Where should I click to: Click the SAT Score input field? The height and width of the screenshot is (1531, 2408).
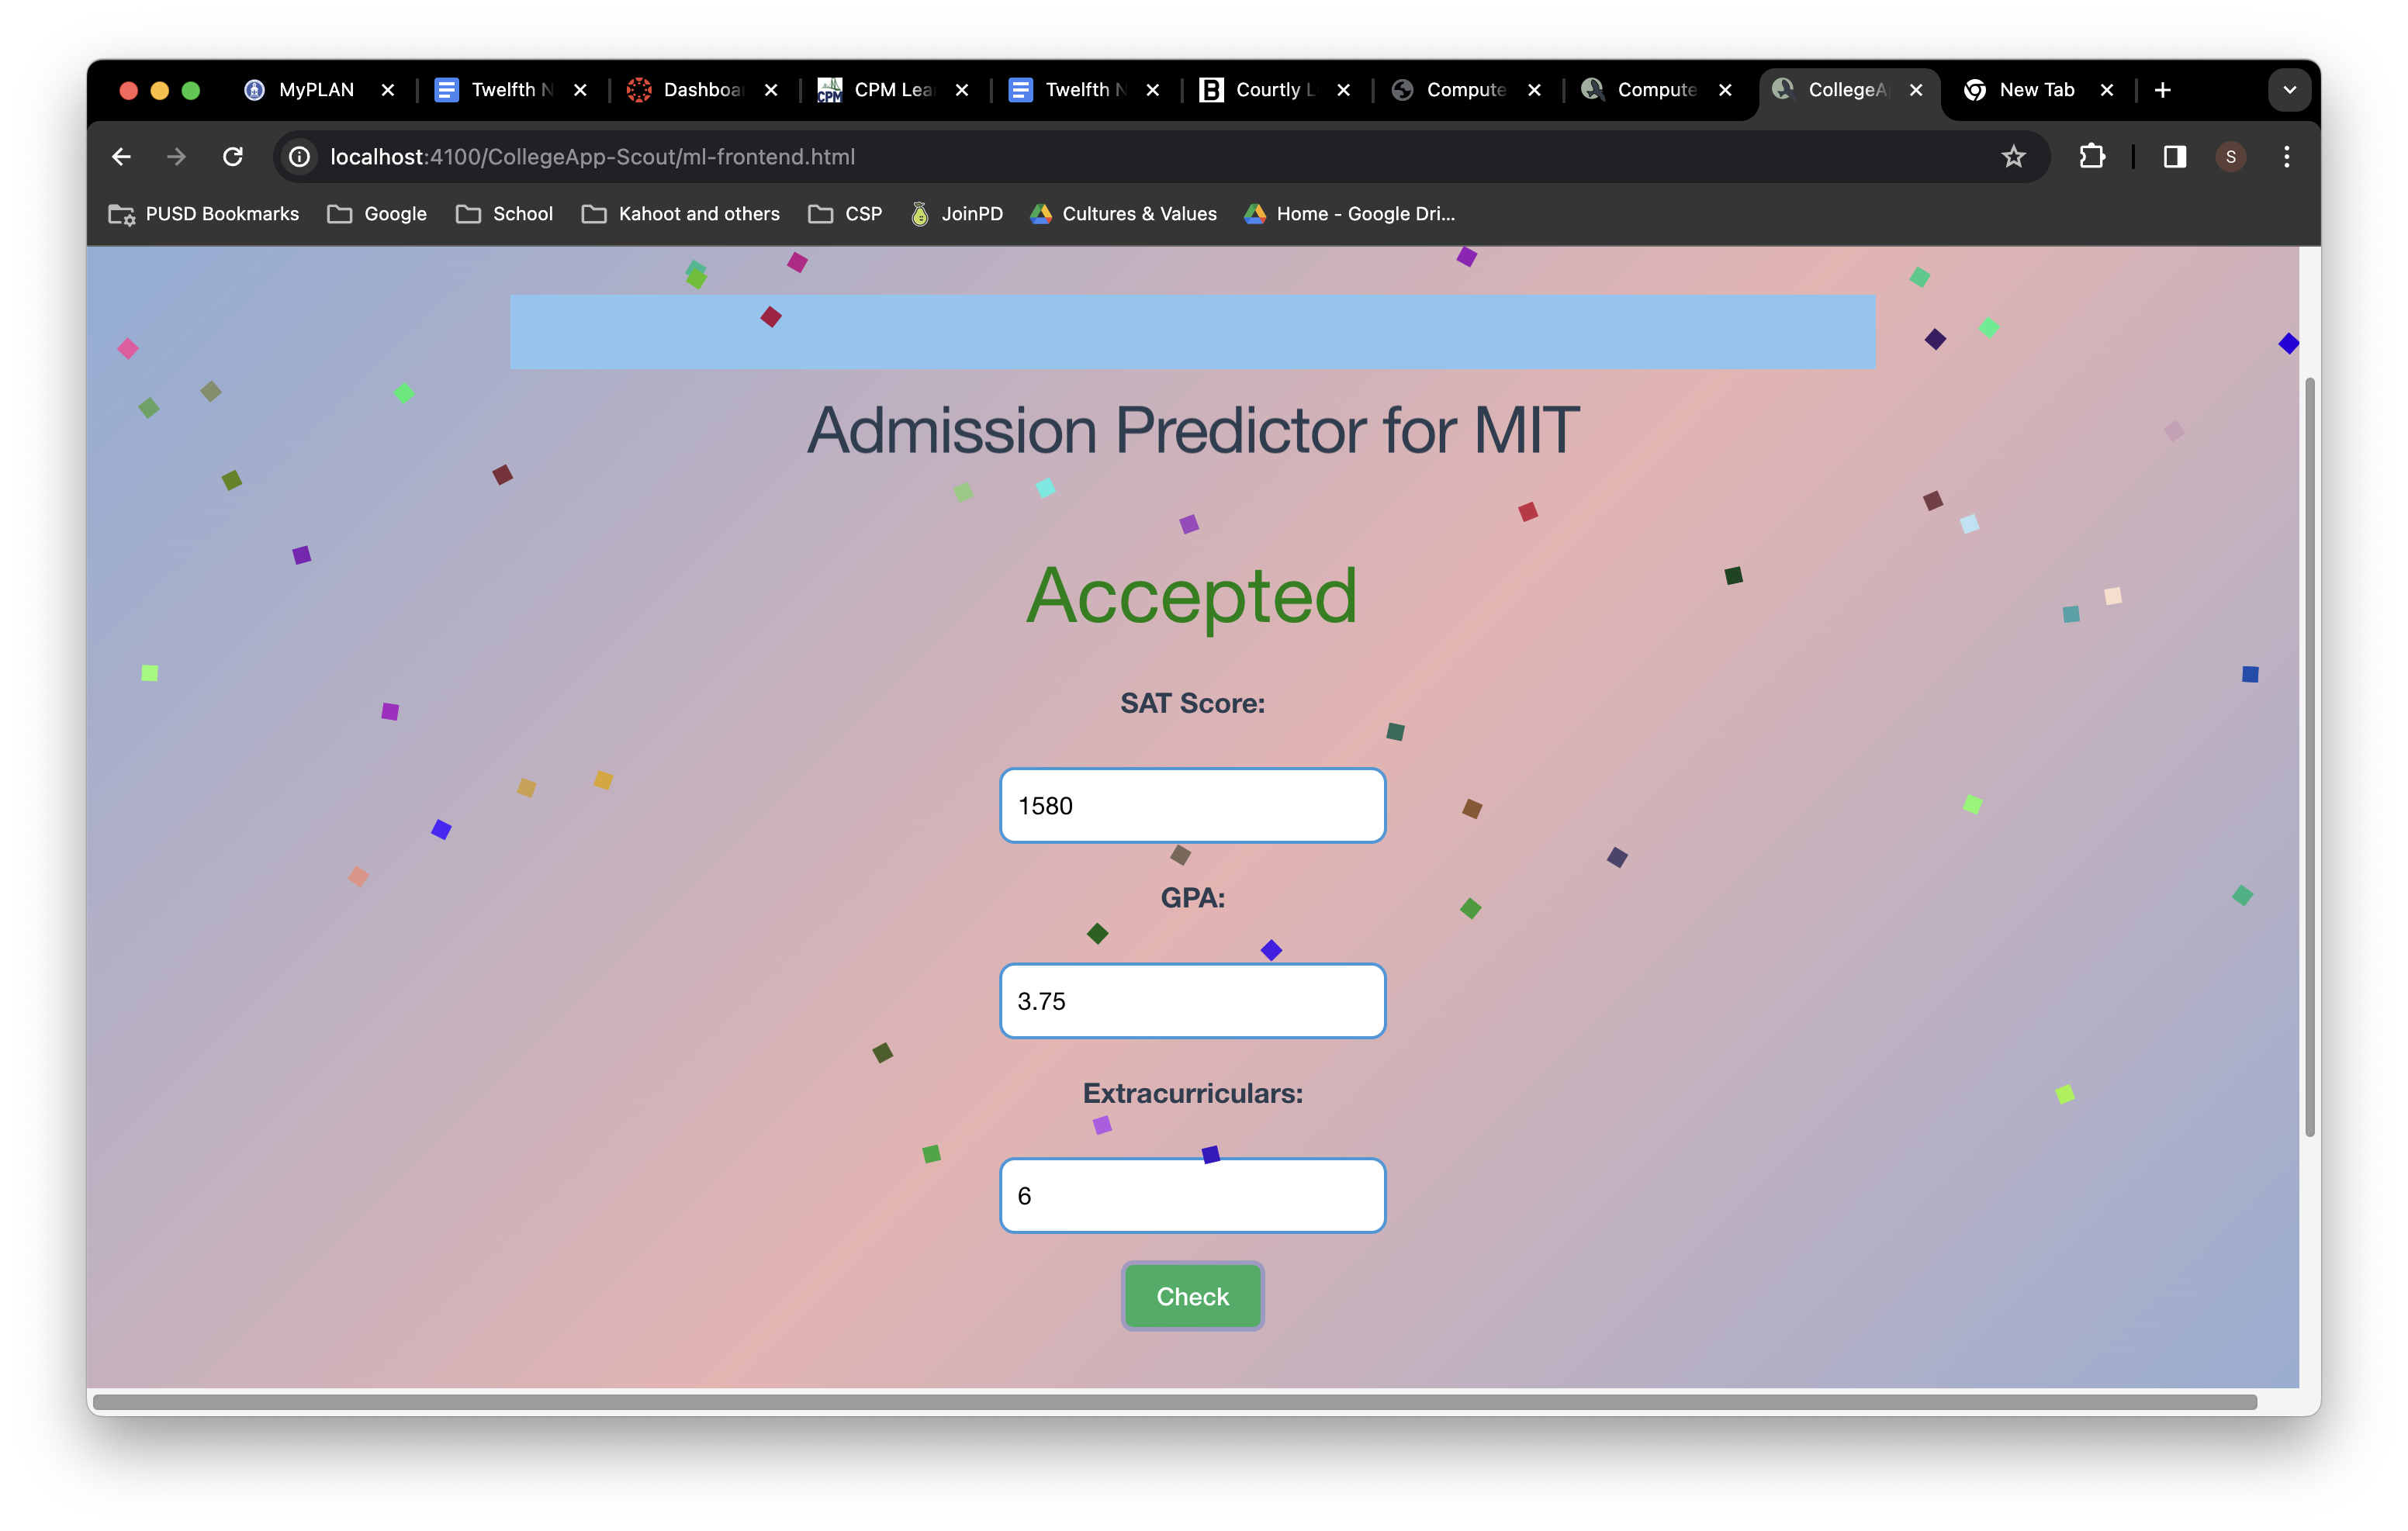pos(1192,806)
